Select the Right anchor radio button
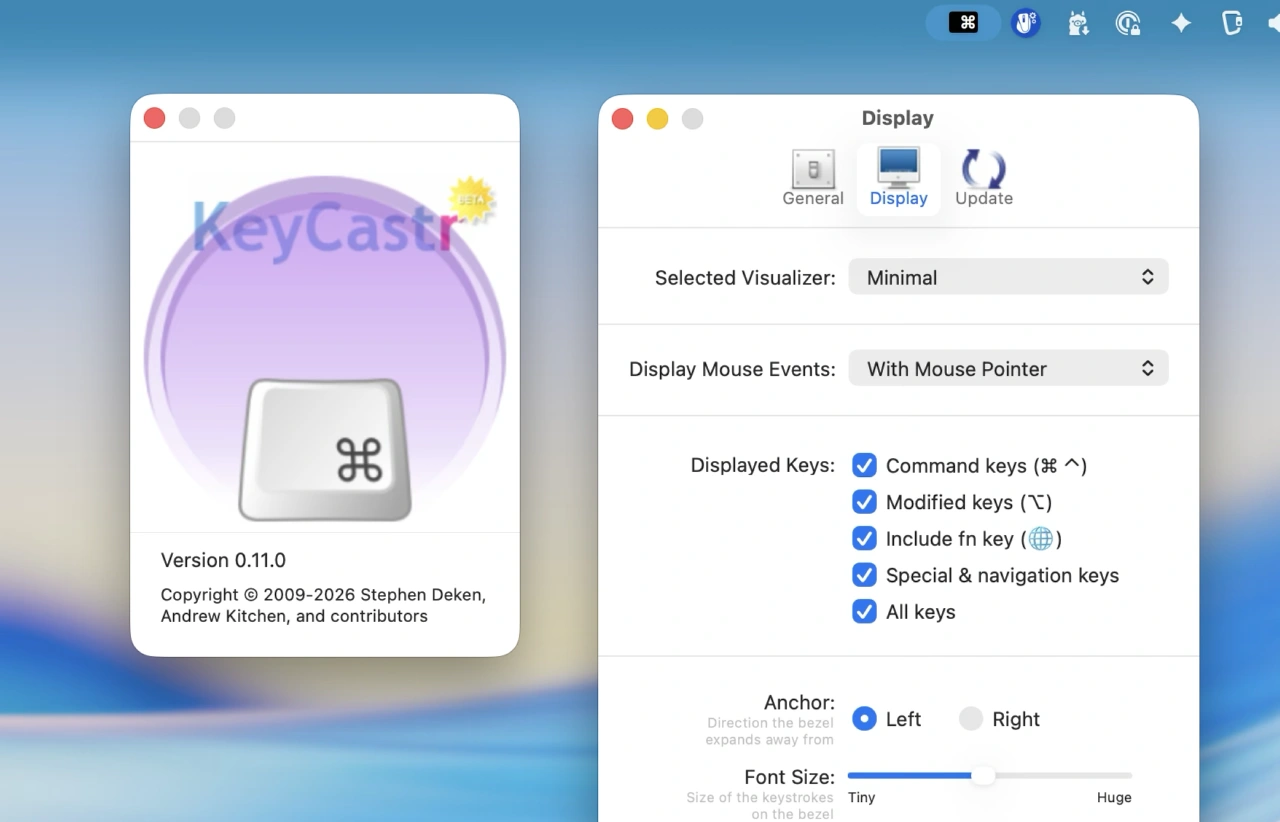Viewport: 1280px width, 822px height. (971, 719)
